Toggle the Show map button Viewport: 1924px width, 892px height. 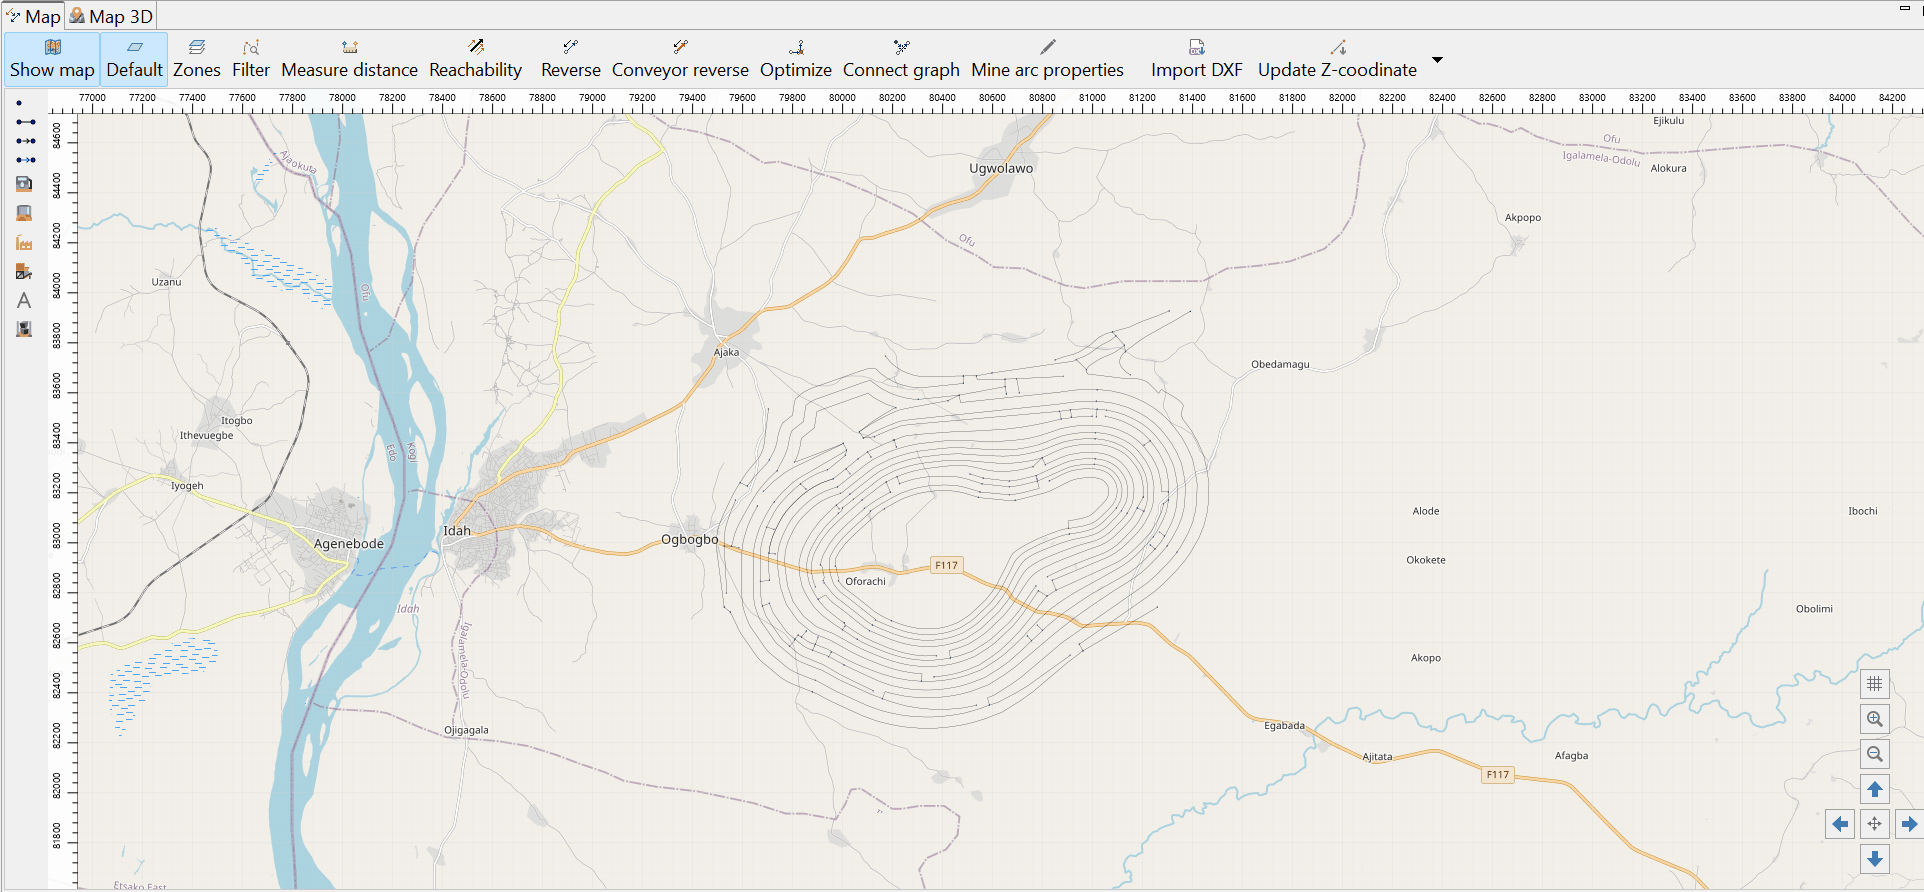click(x=52, y=59)
